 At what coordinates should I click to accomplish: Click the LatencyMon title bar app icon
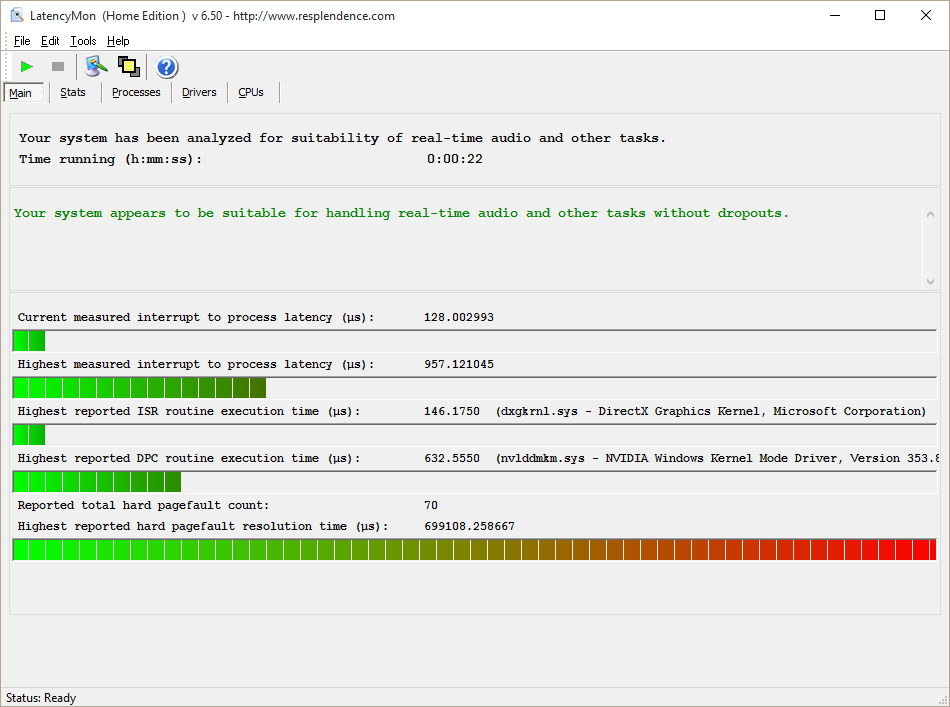pyautogui.click(x=17, y=16)
